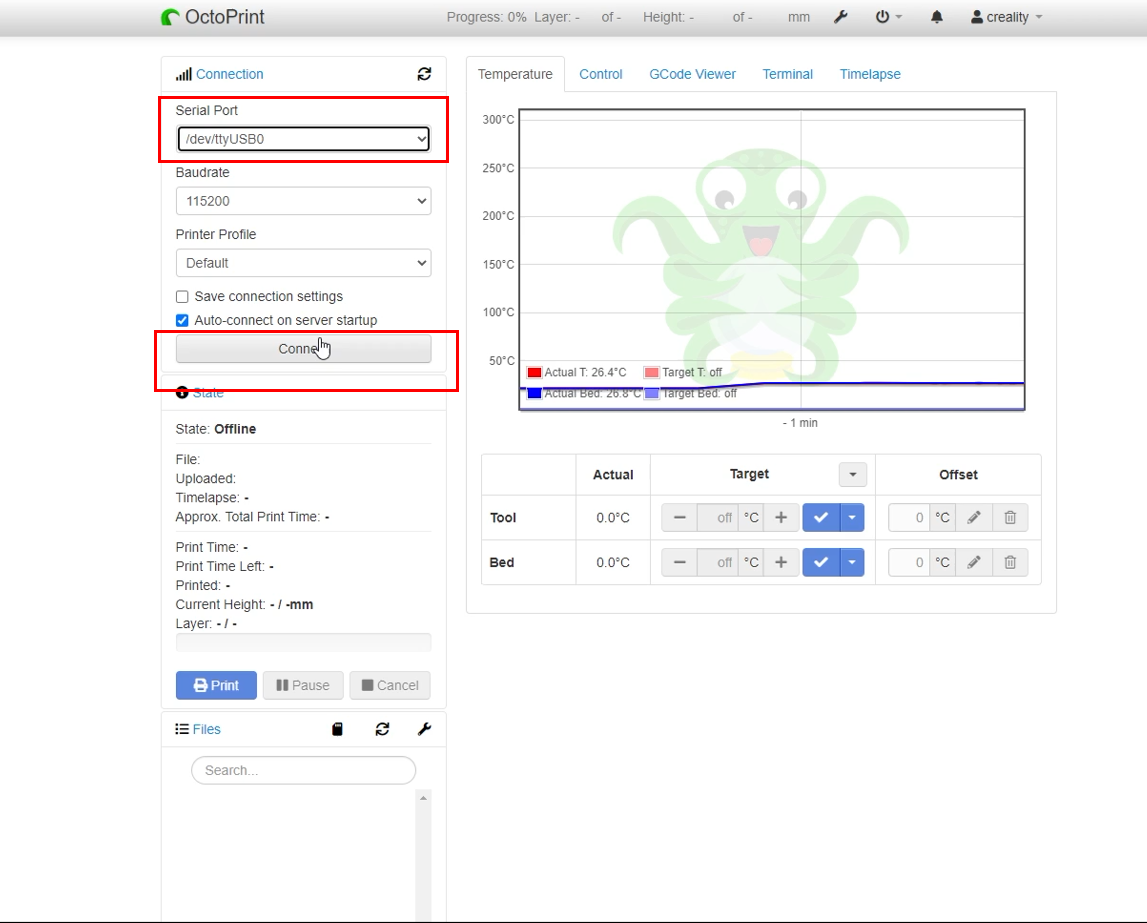The width and height of the screenshot is (1147, 923).
Task: Focus the Bed offset input field
Action: 909,562
